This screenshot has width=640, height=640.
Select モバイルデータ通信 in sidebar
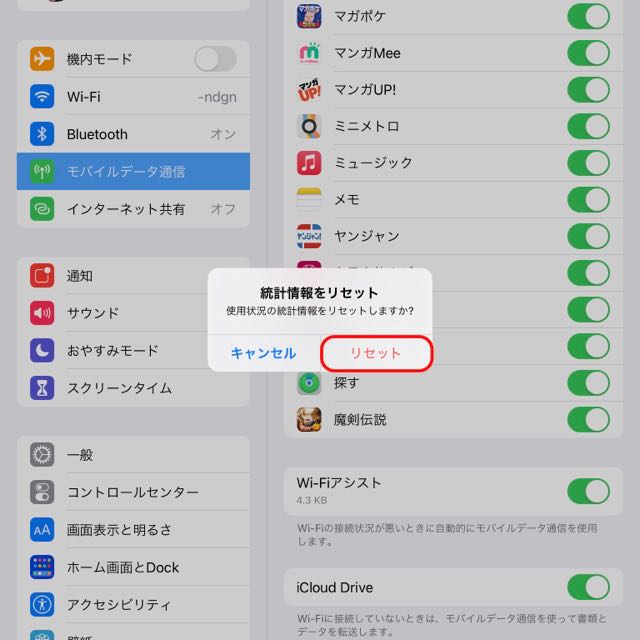click(x=133, y=171)
